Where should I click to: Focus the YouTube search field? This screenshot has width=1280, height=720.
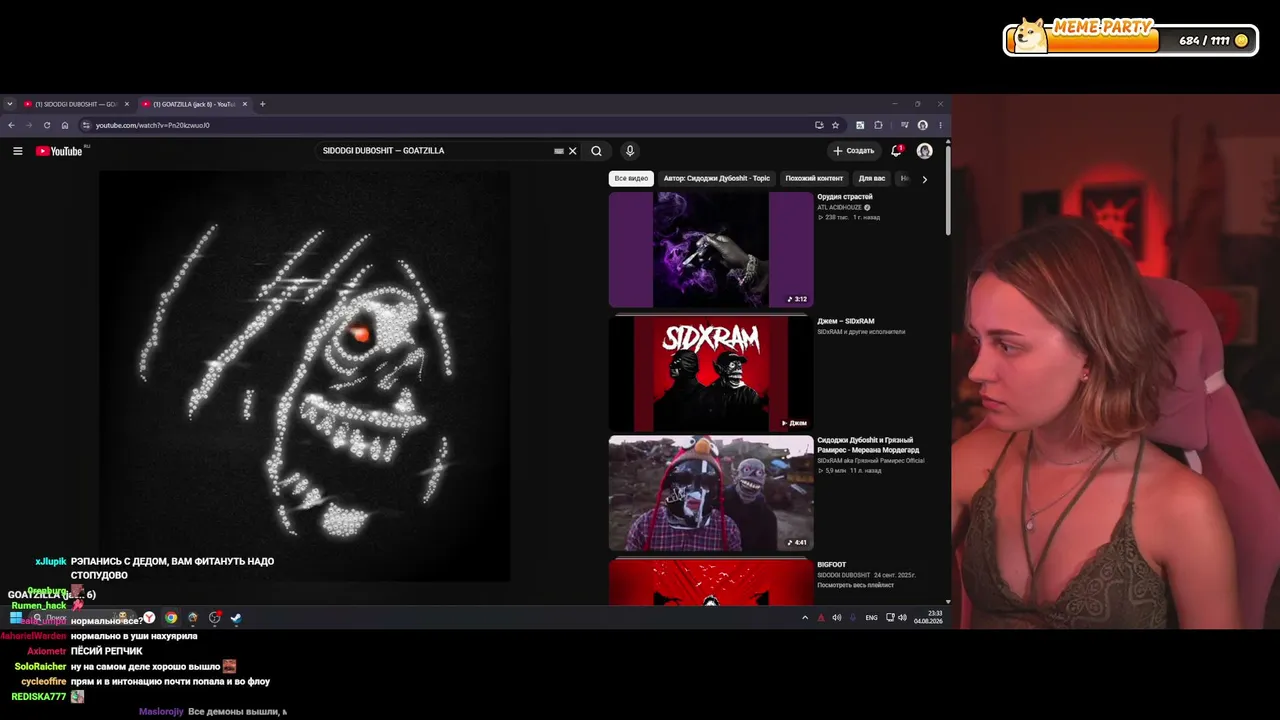point(435,151)
